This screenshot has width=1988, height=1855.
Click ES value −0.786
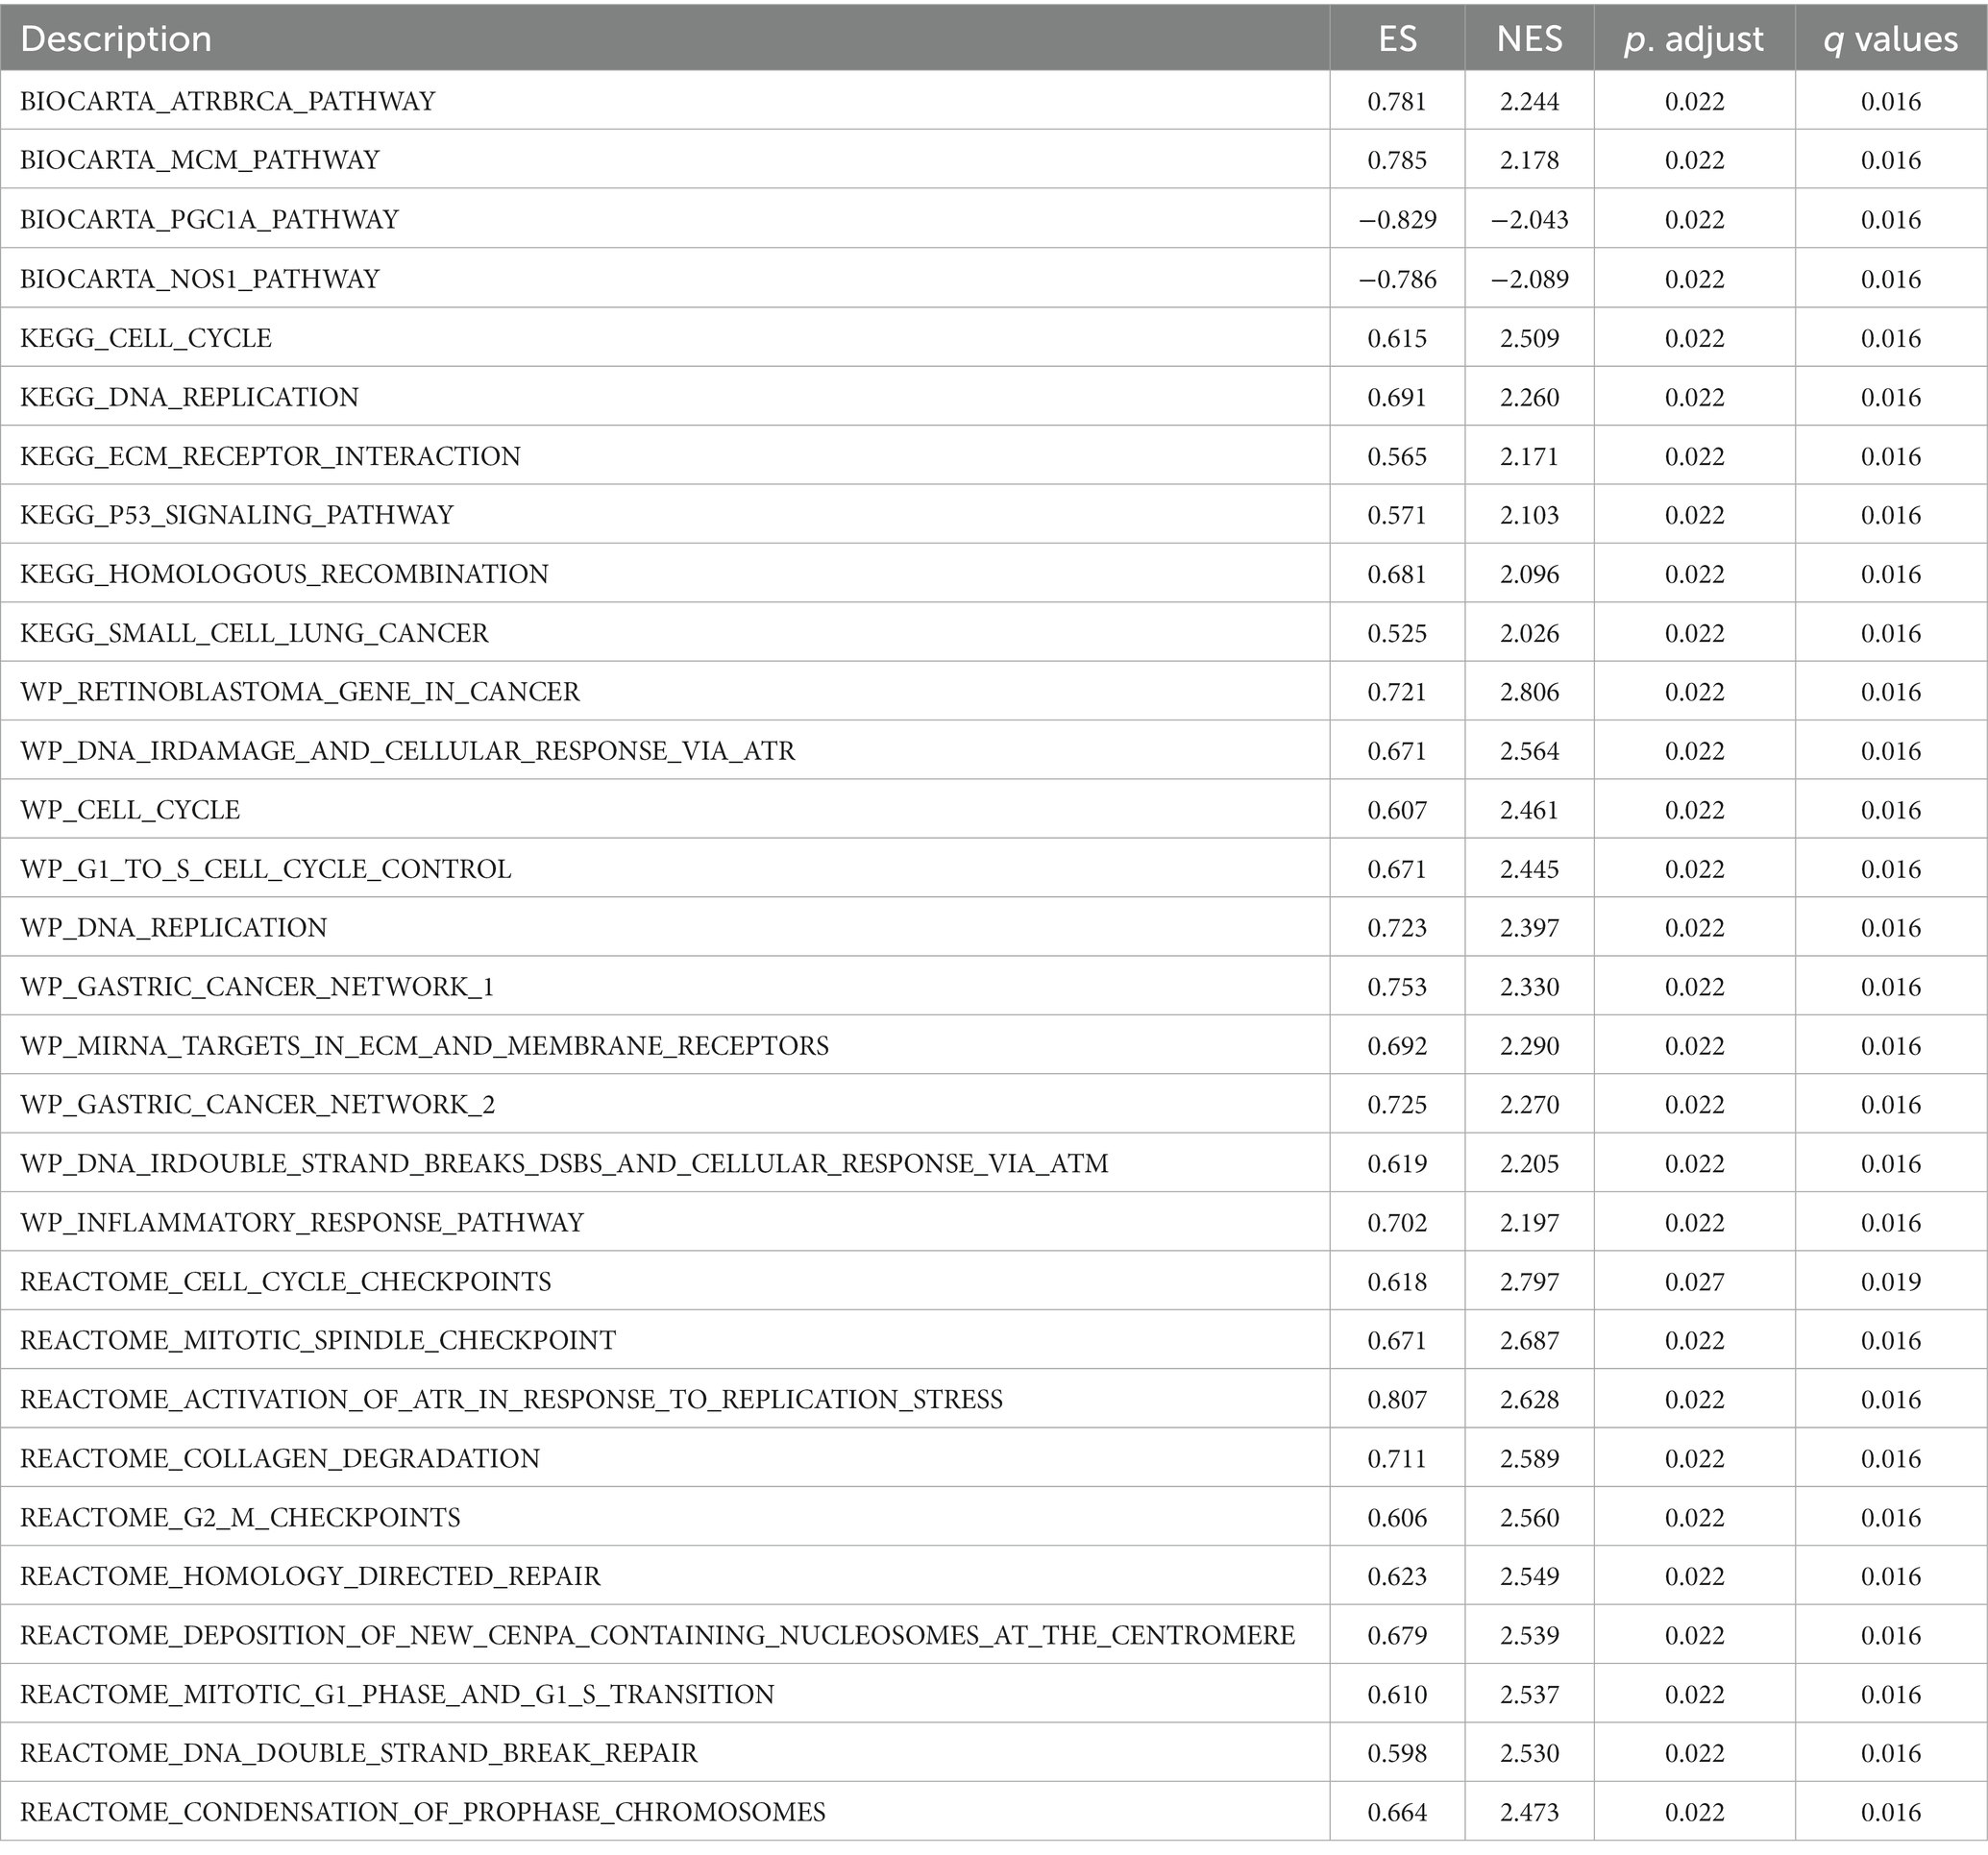1397,279
